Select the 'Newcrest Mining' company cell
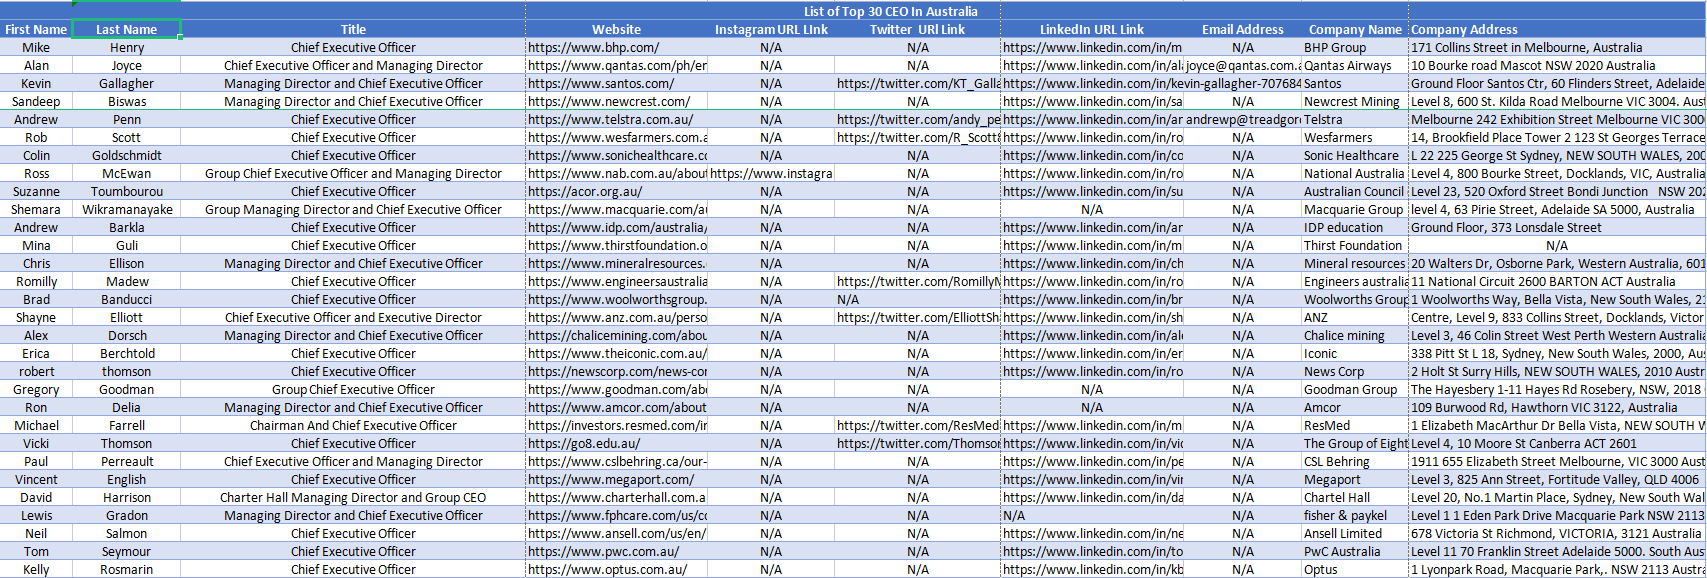Screen dimensions: 1707x578 coord(1355,101)
